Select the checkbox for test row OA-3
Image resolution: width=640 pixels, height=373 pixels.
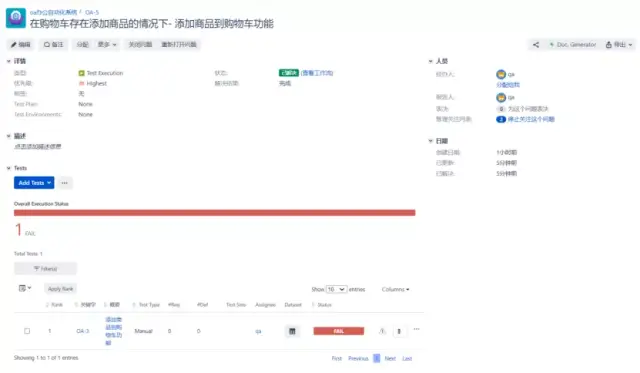[27, 331]
